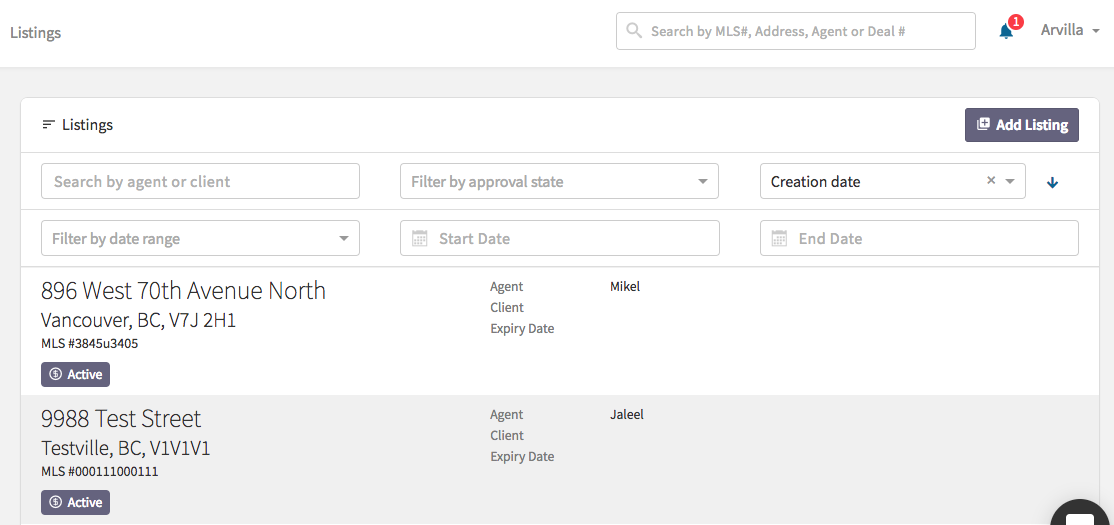Screen dimensions: 1114x525
Task: Focus the Search by agent or client field
Action: pos(200,182)
